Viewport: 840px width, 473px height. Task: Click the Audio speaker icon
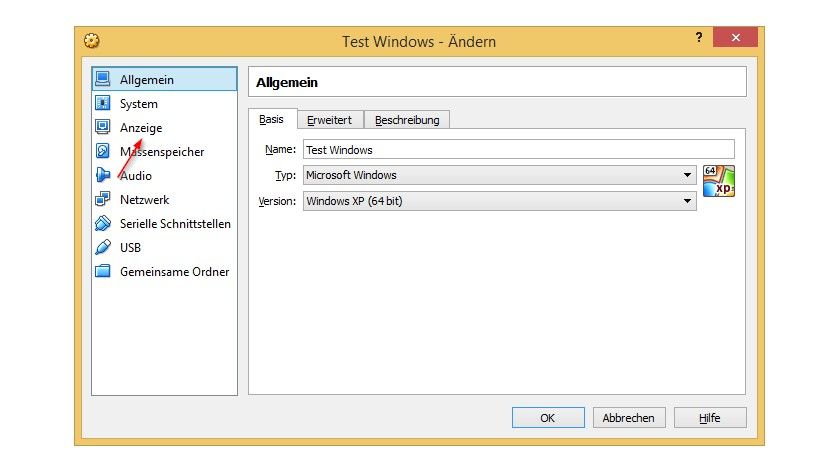coord(102,175)
